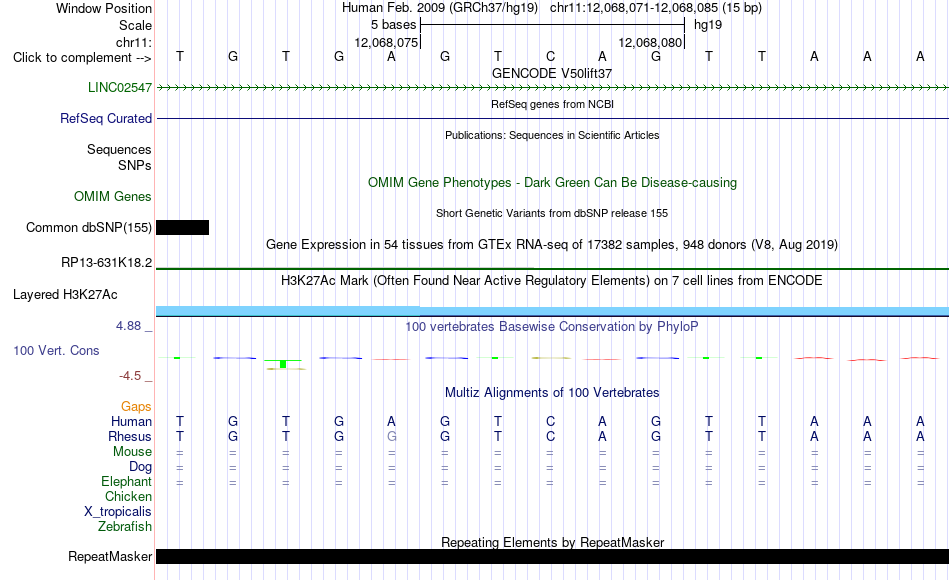Click the -4.5 PhyloP lower limit value
The width and height of the screenshot is (950, 580).
click(130, 376)
